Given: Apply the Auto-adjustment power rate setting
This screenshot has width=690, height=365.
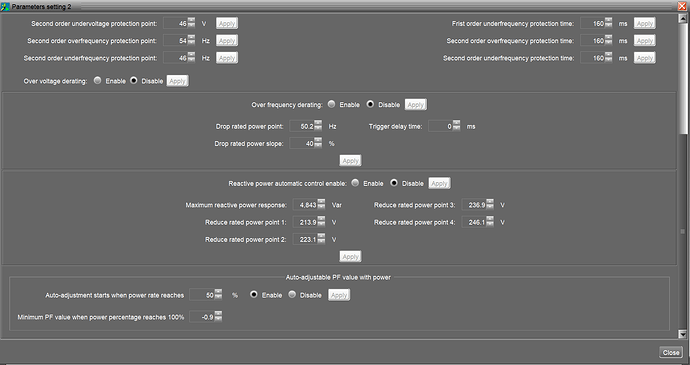Looking at the screenshot, I should (339, 295).
